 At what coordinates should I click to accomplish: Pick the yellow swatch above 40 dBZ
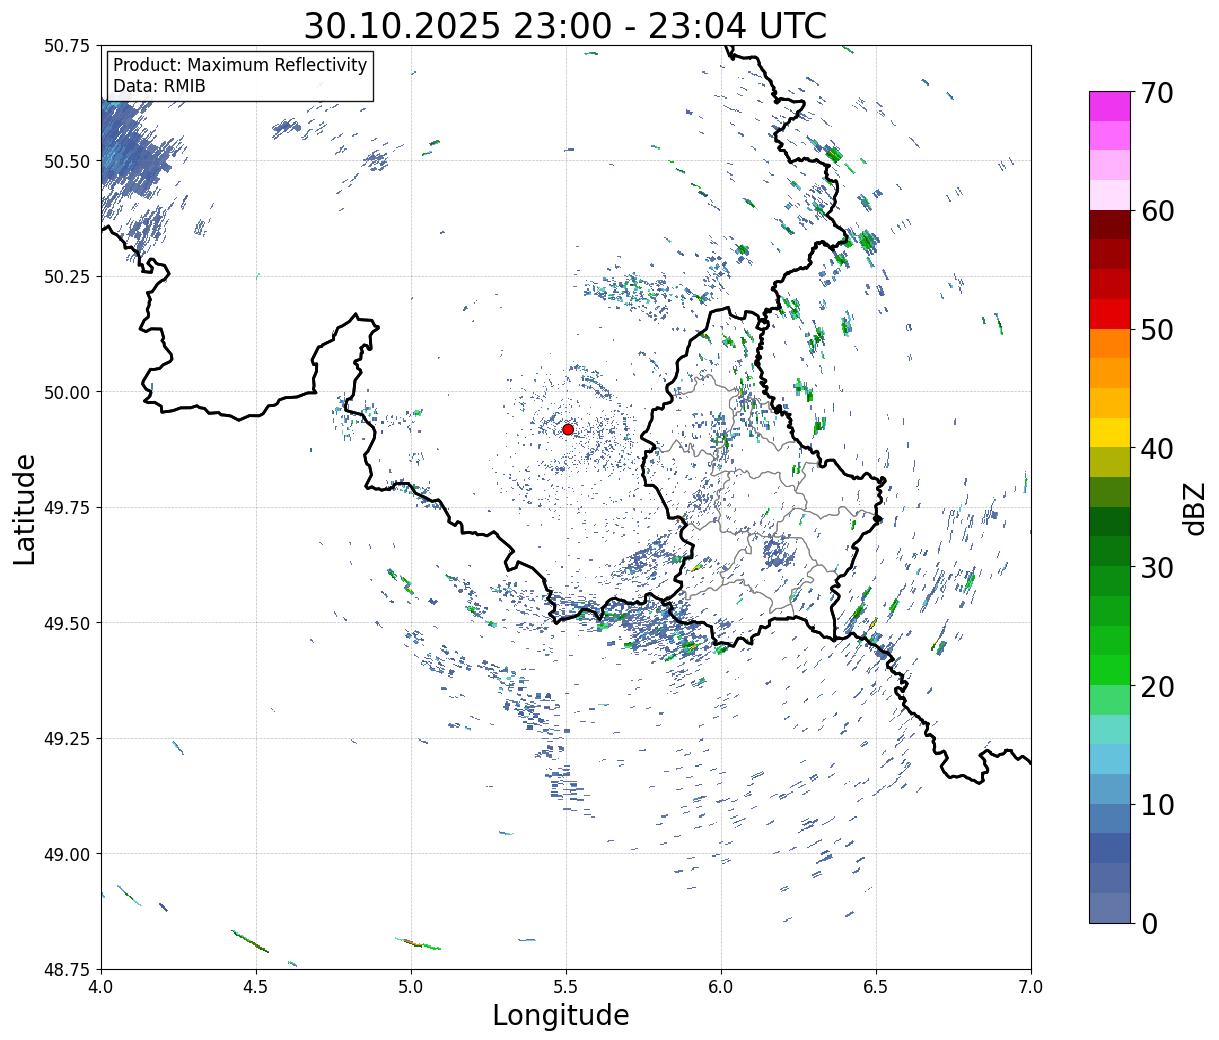point(1110,432)
